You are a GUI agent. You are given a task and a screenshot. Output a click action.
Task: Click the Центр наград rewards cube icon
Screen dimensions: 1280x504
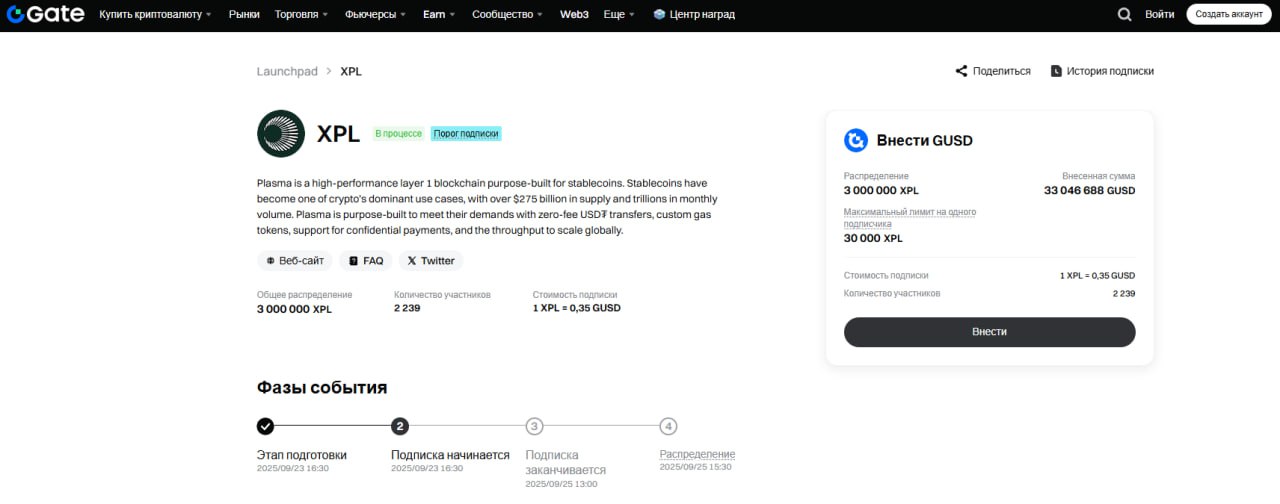pyautogui.click(x=659, y=15)
